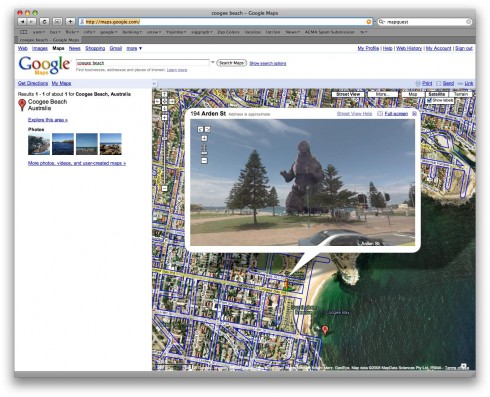This screenshot has height=397, width=490.
Task: Click Explore this area link
Action: [48, 120]
